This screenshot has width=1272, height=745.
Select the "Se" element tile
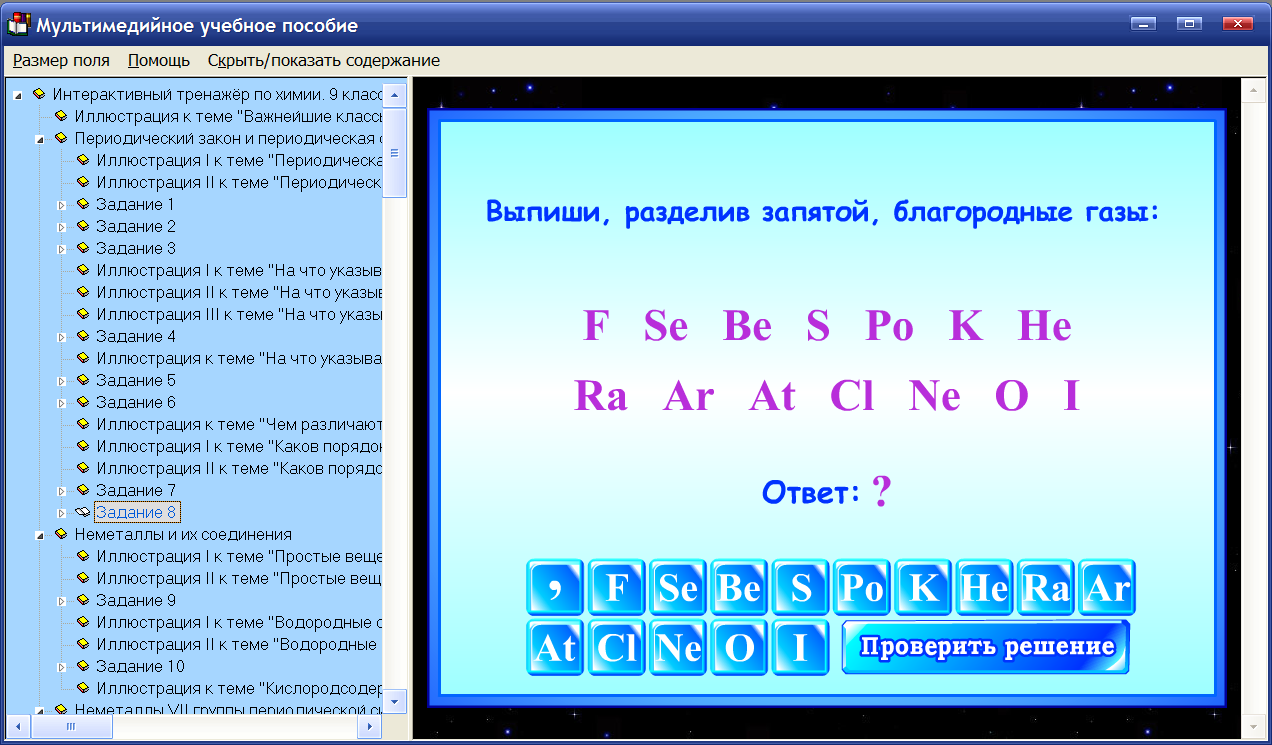coord(677,588)
